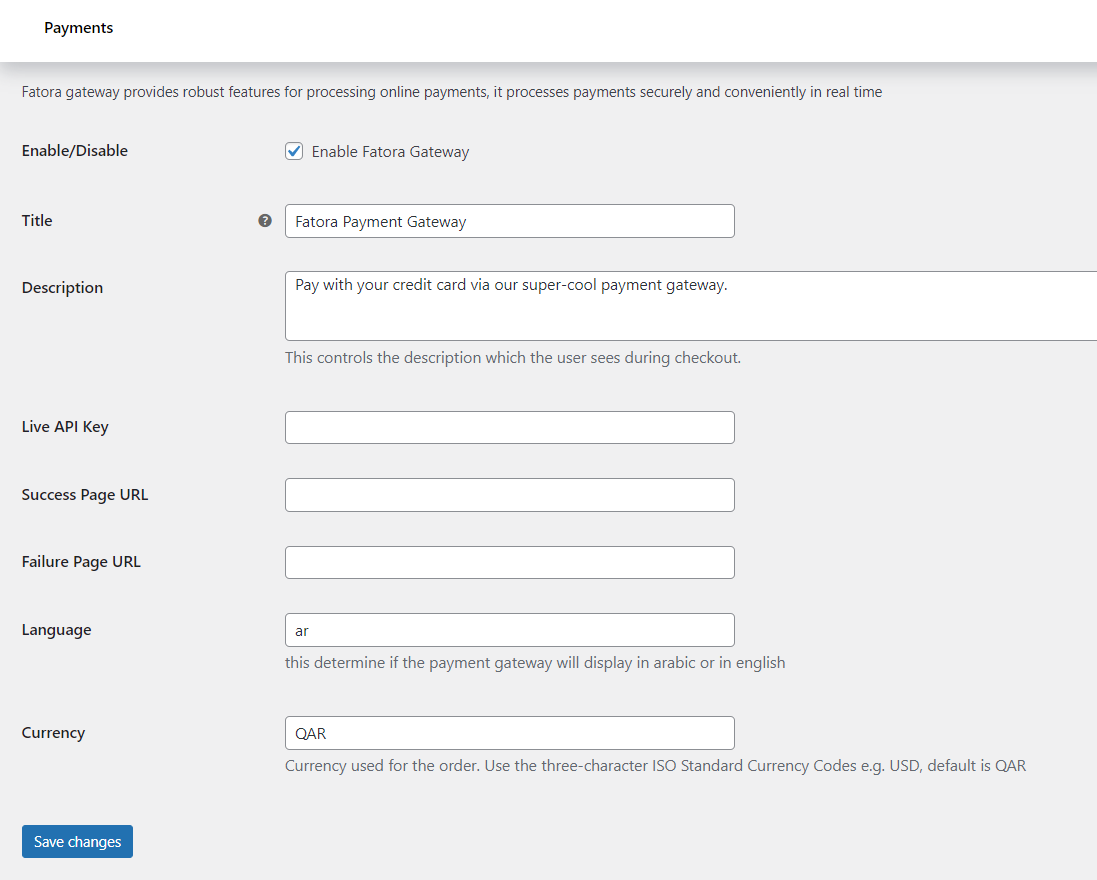The image size is (1097, 880).
Task: Focus the Live API Key field
Action: (x=509, y=427)
